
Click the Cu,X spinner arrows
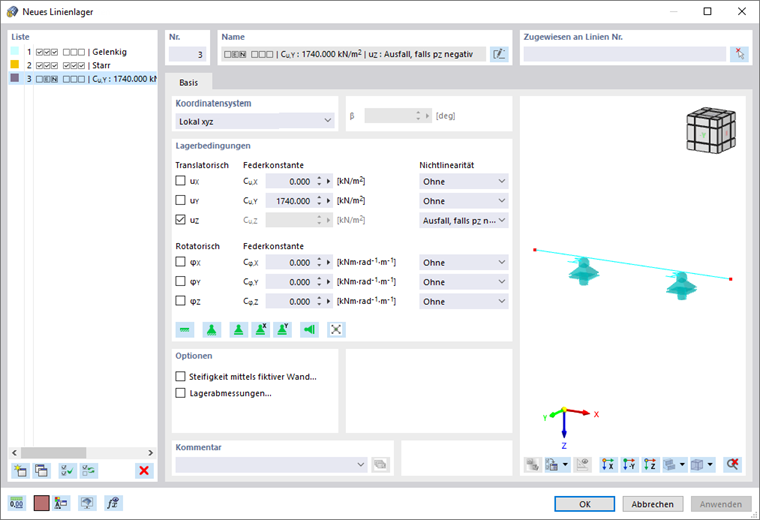point(319,181)
